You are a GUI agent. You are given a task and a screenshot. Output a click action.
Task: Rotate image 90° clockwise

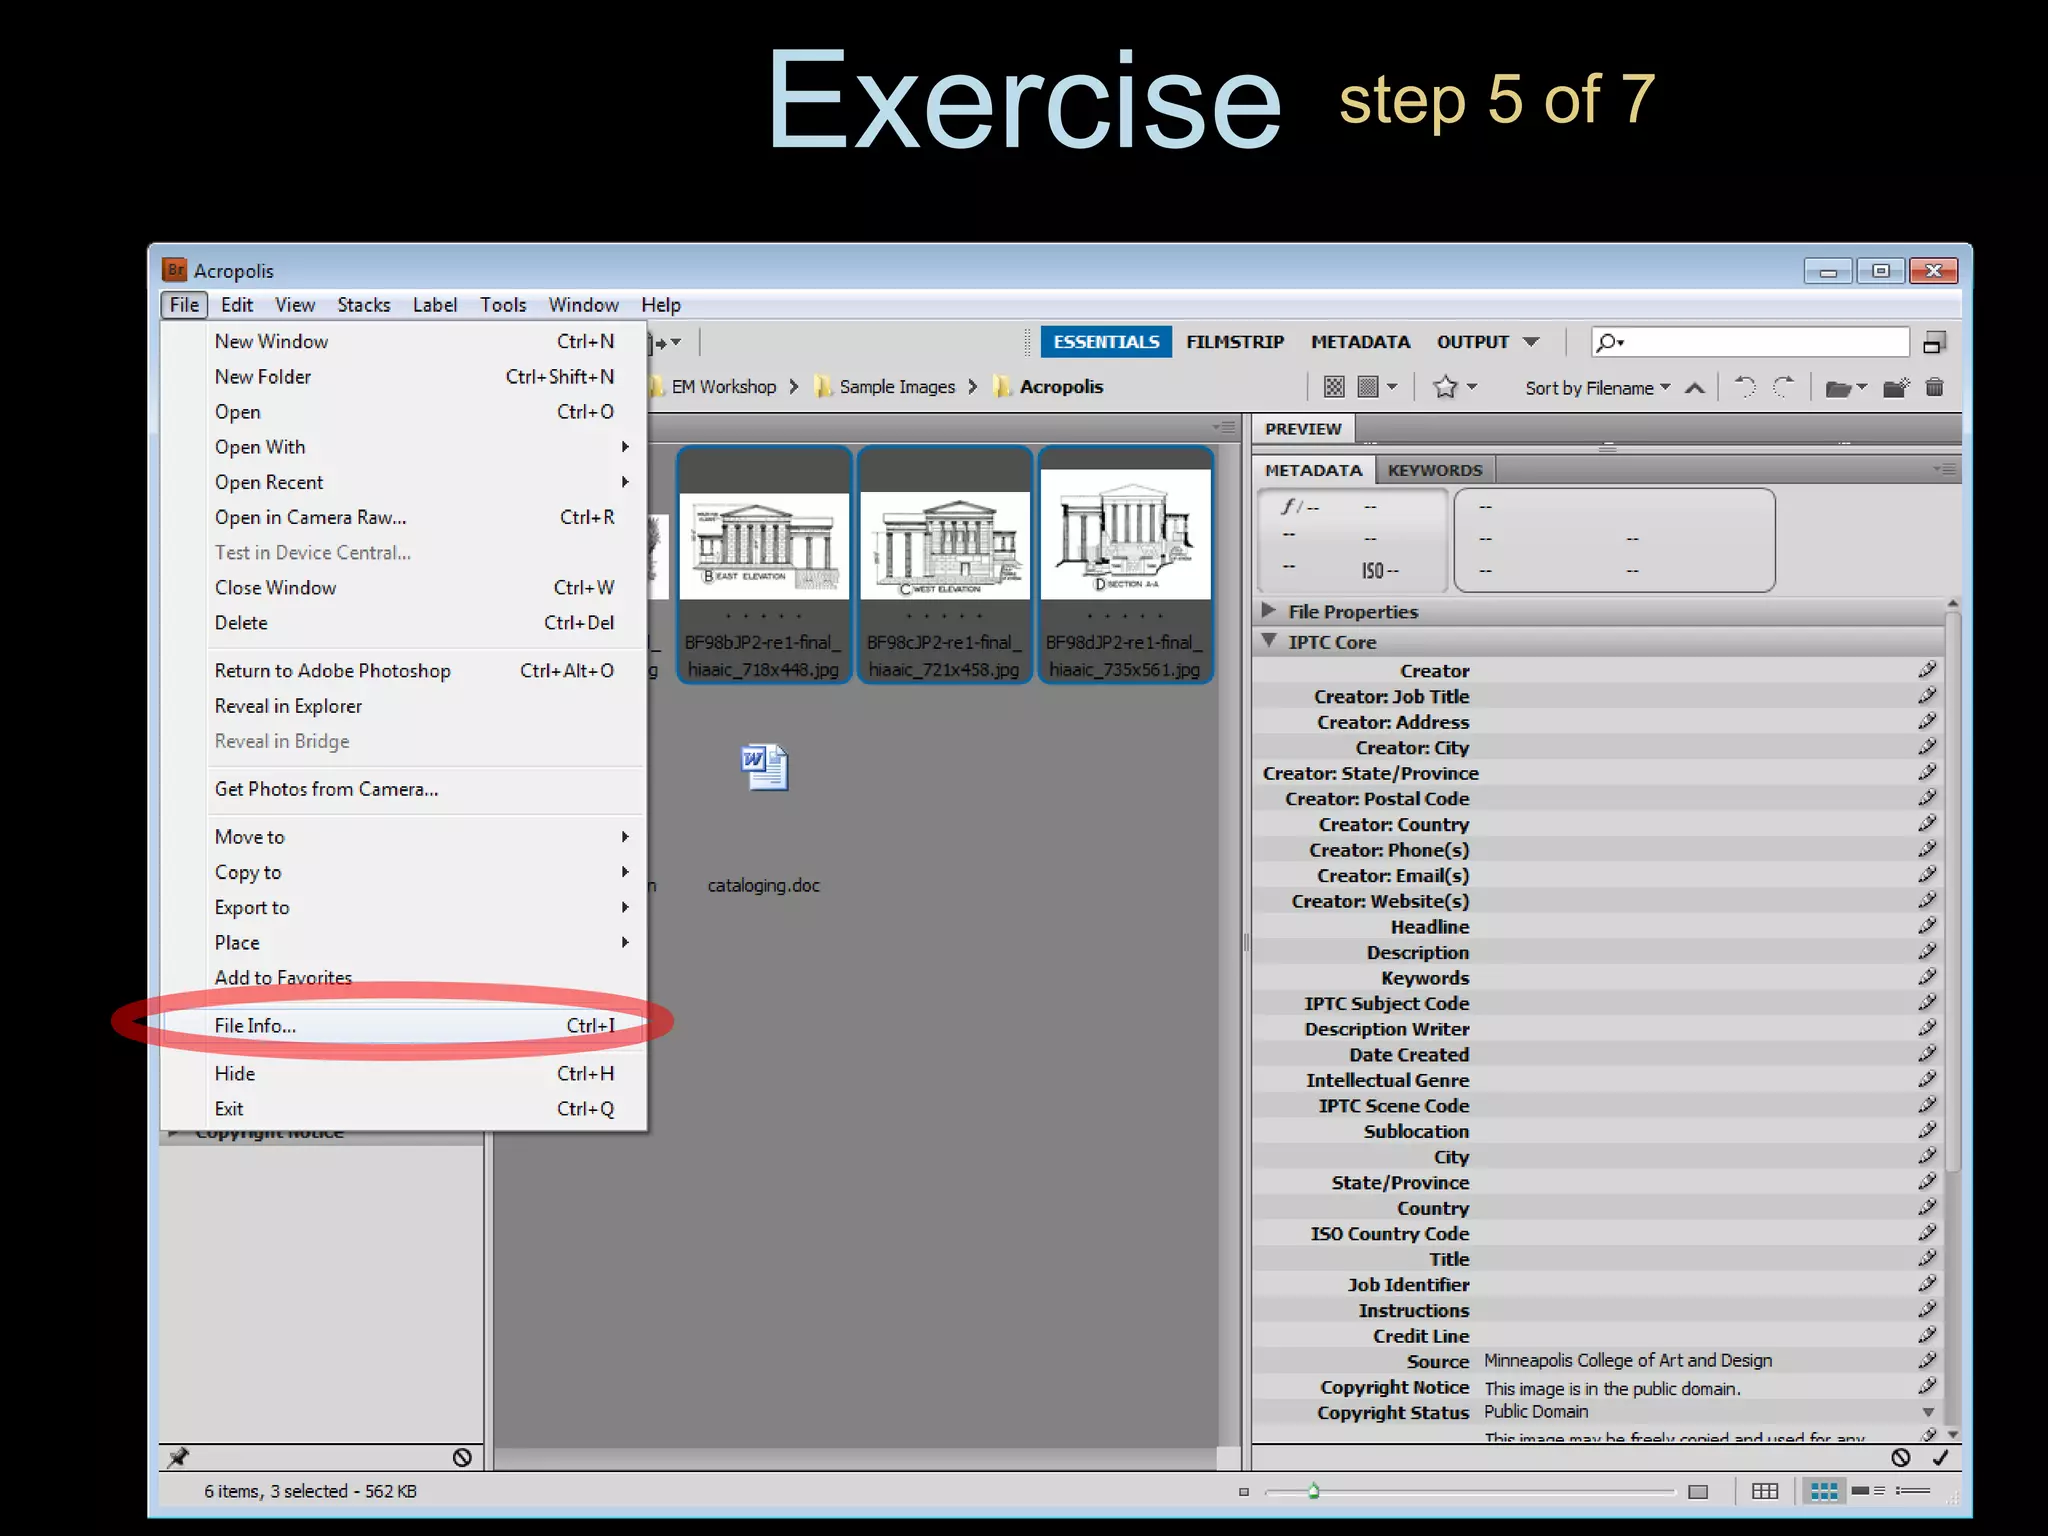(x=1783, y=387)
